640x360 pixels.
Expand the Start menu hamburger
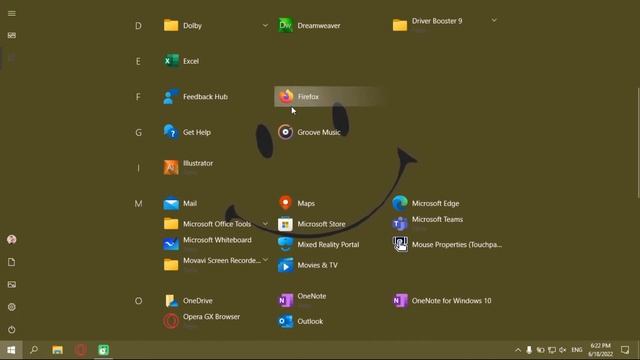click(12, 13)
